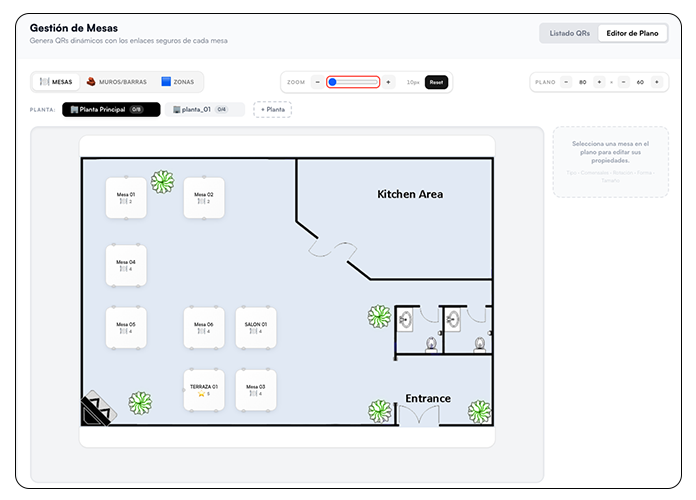
Task: Select table Mesa 02 on the plan
Action: [204, 198]
